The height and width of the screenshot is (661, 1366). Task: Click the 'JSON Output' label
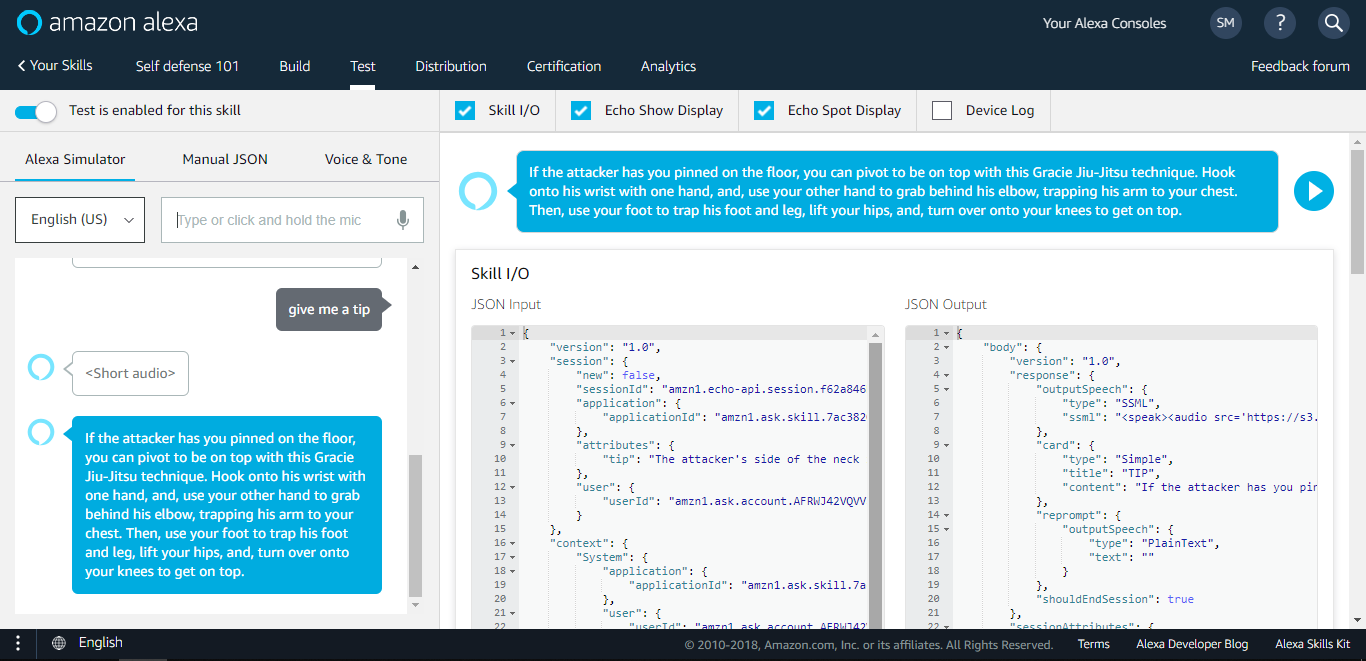pos(946,304)
